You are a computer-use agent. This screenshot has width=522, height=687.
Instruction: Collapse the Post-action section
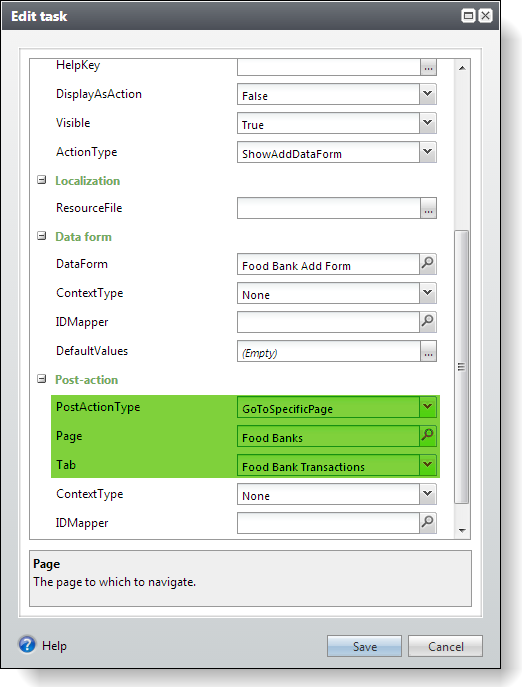(42, 379)
